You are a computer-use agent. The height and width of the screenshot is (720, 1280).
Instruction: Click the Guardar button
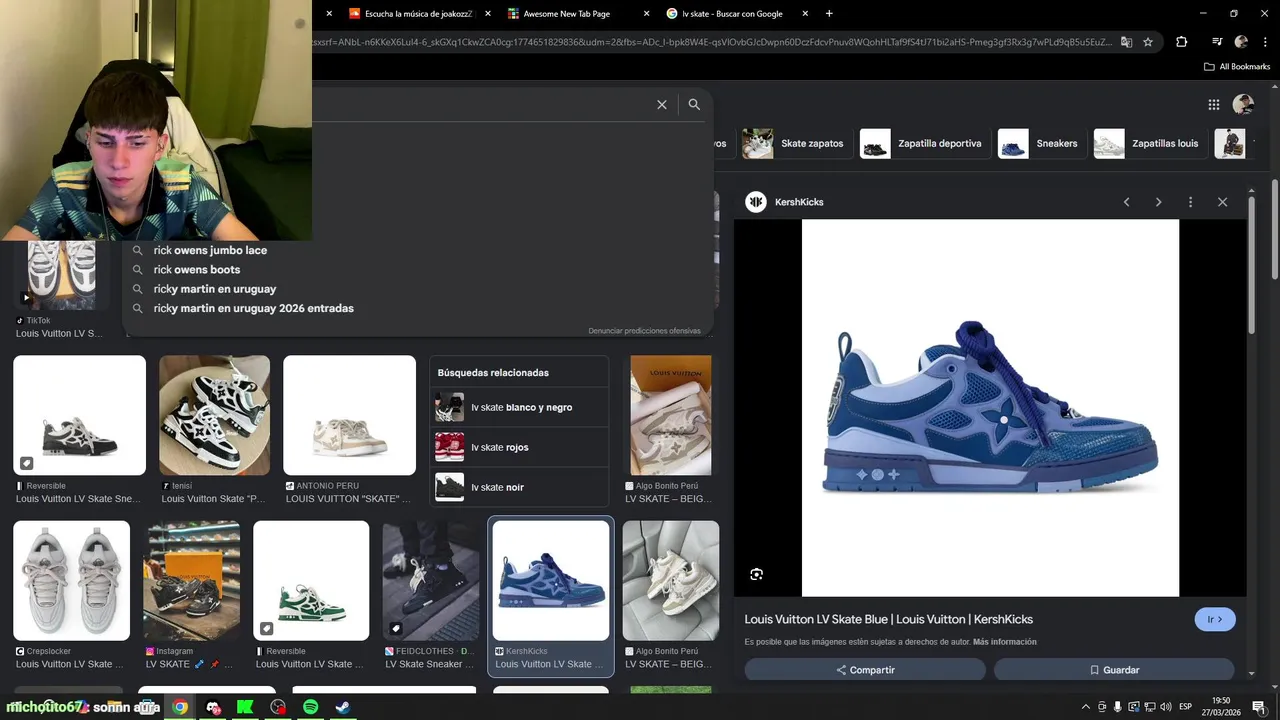pyautogui.click(x=1114, y=670)
